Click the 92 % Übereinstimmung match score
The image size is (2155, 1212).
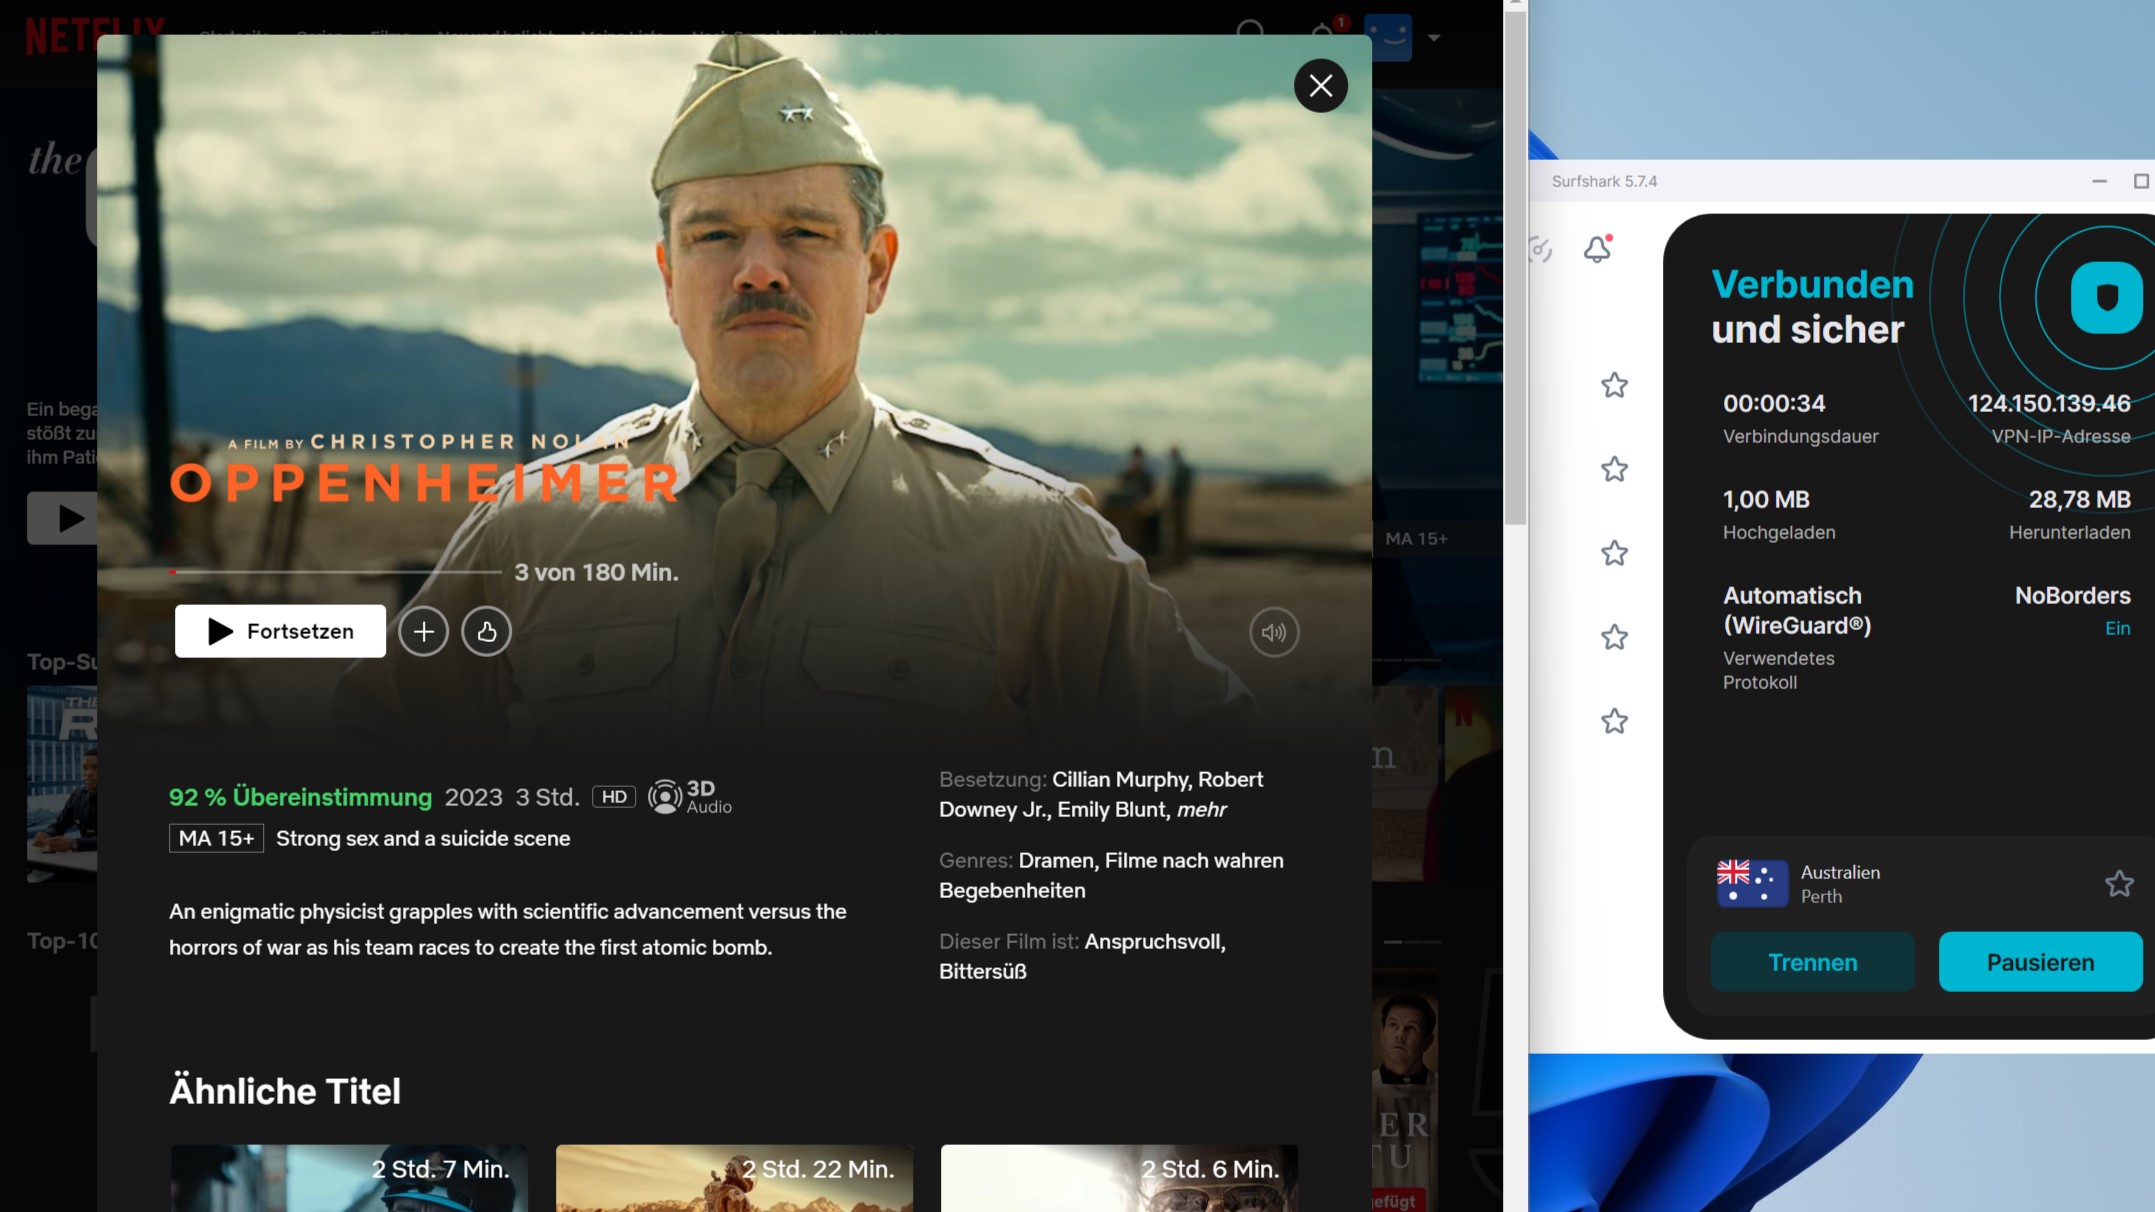300,797
